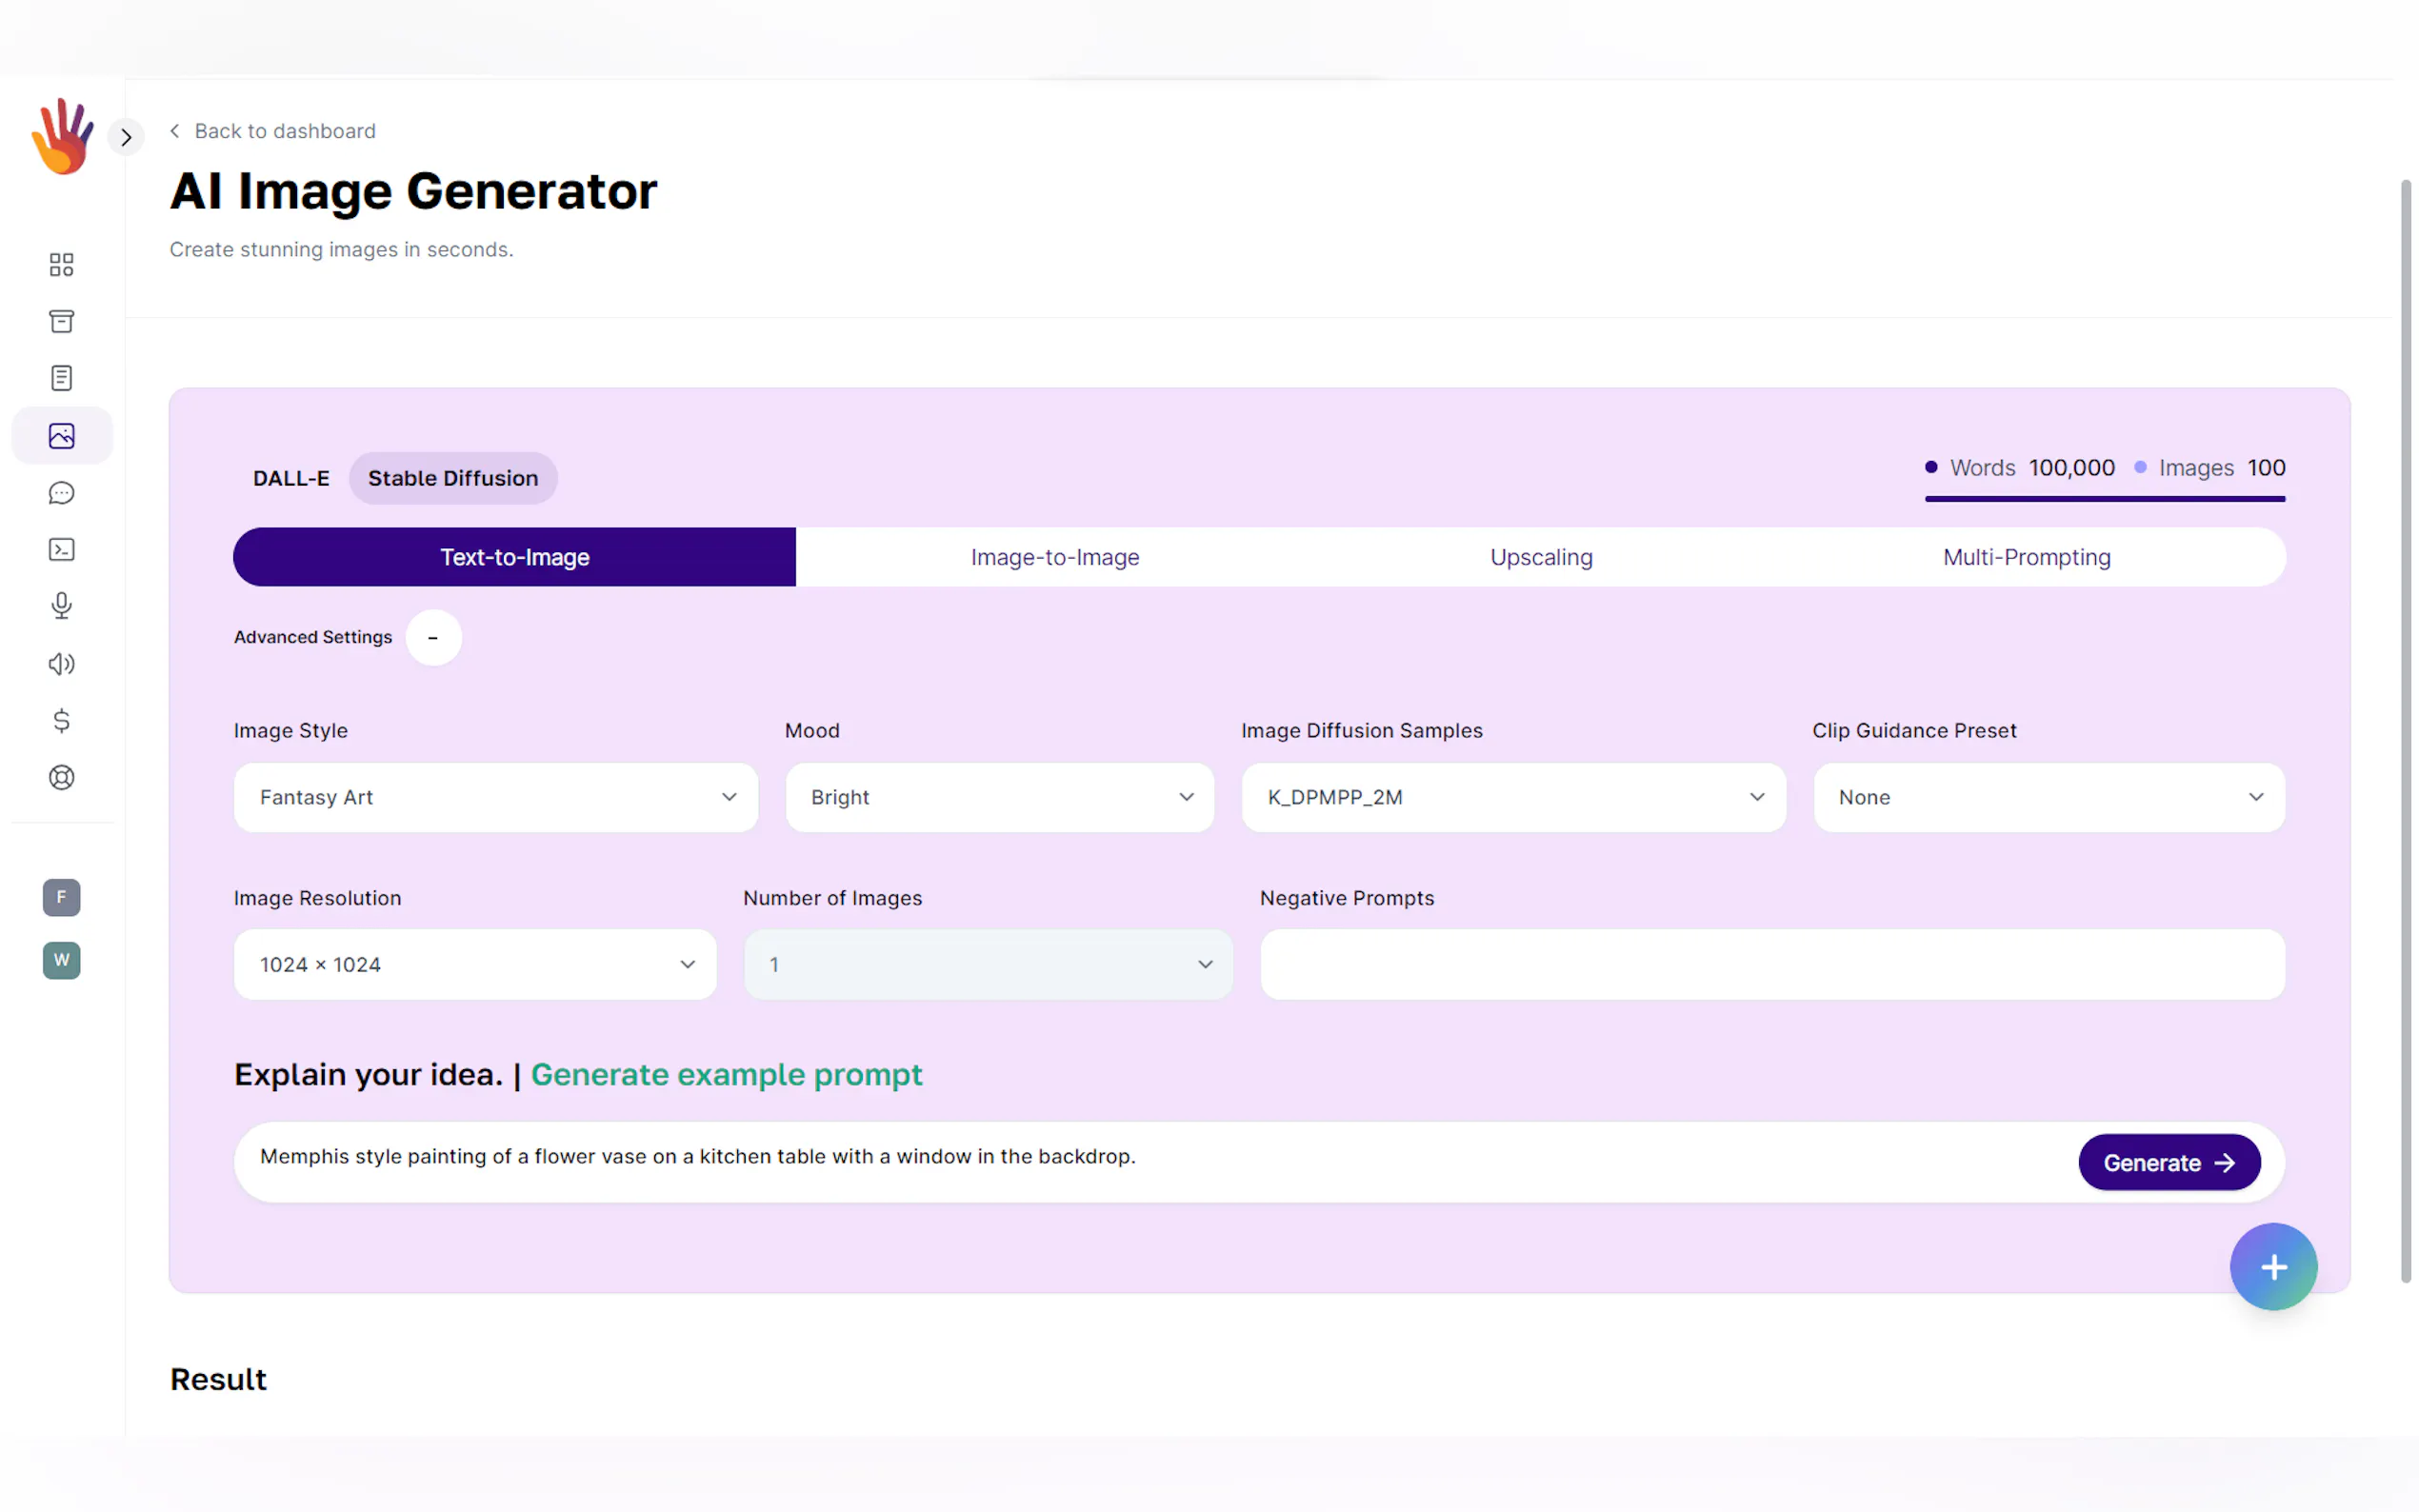This screenshot has width=2419, height=1512.
Task: Open the Image Style dropdown showing Fantasy Art
Action: tap(495, 797)
